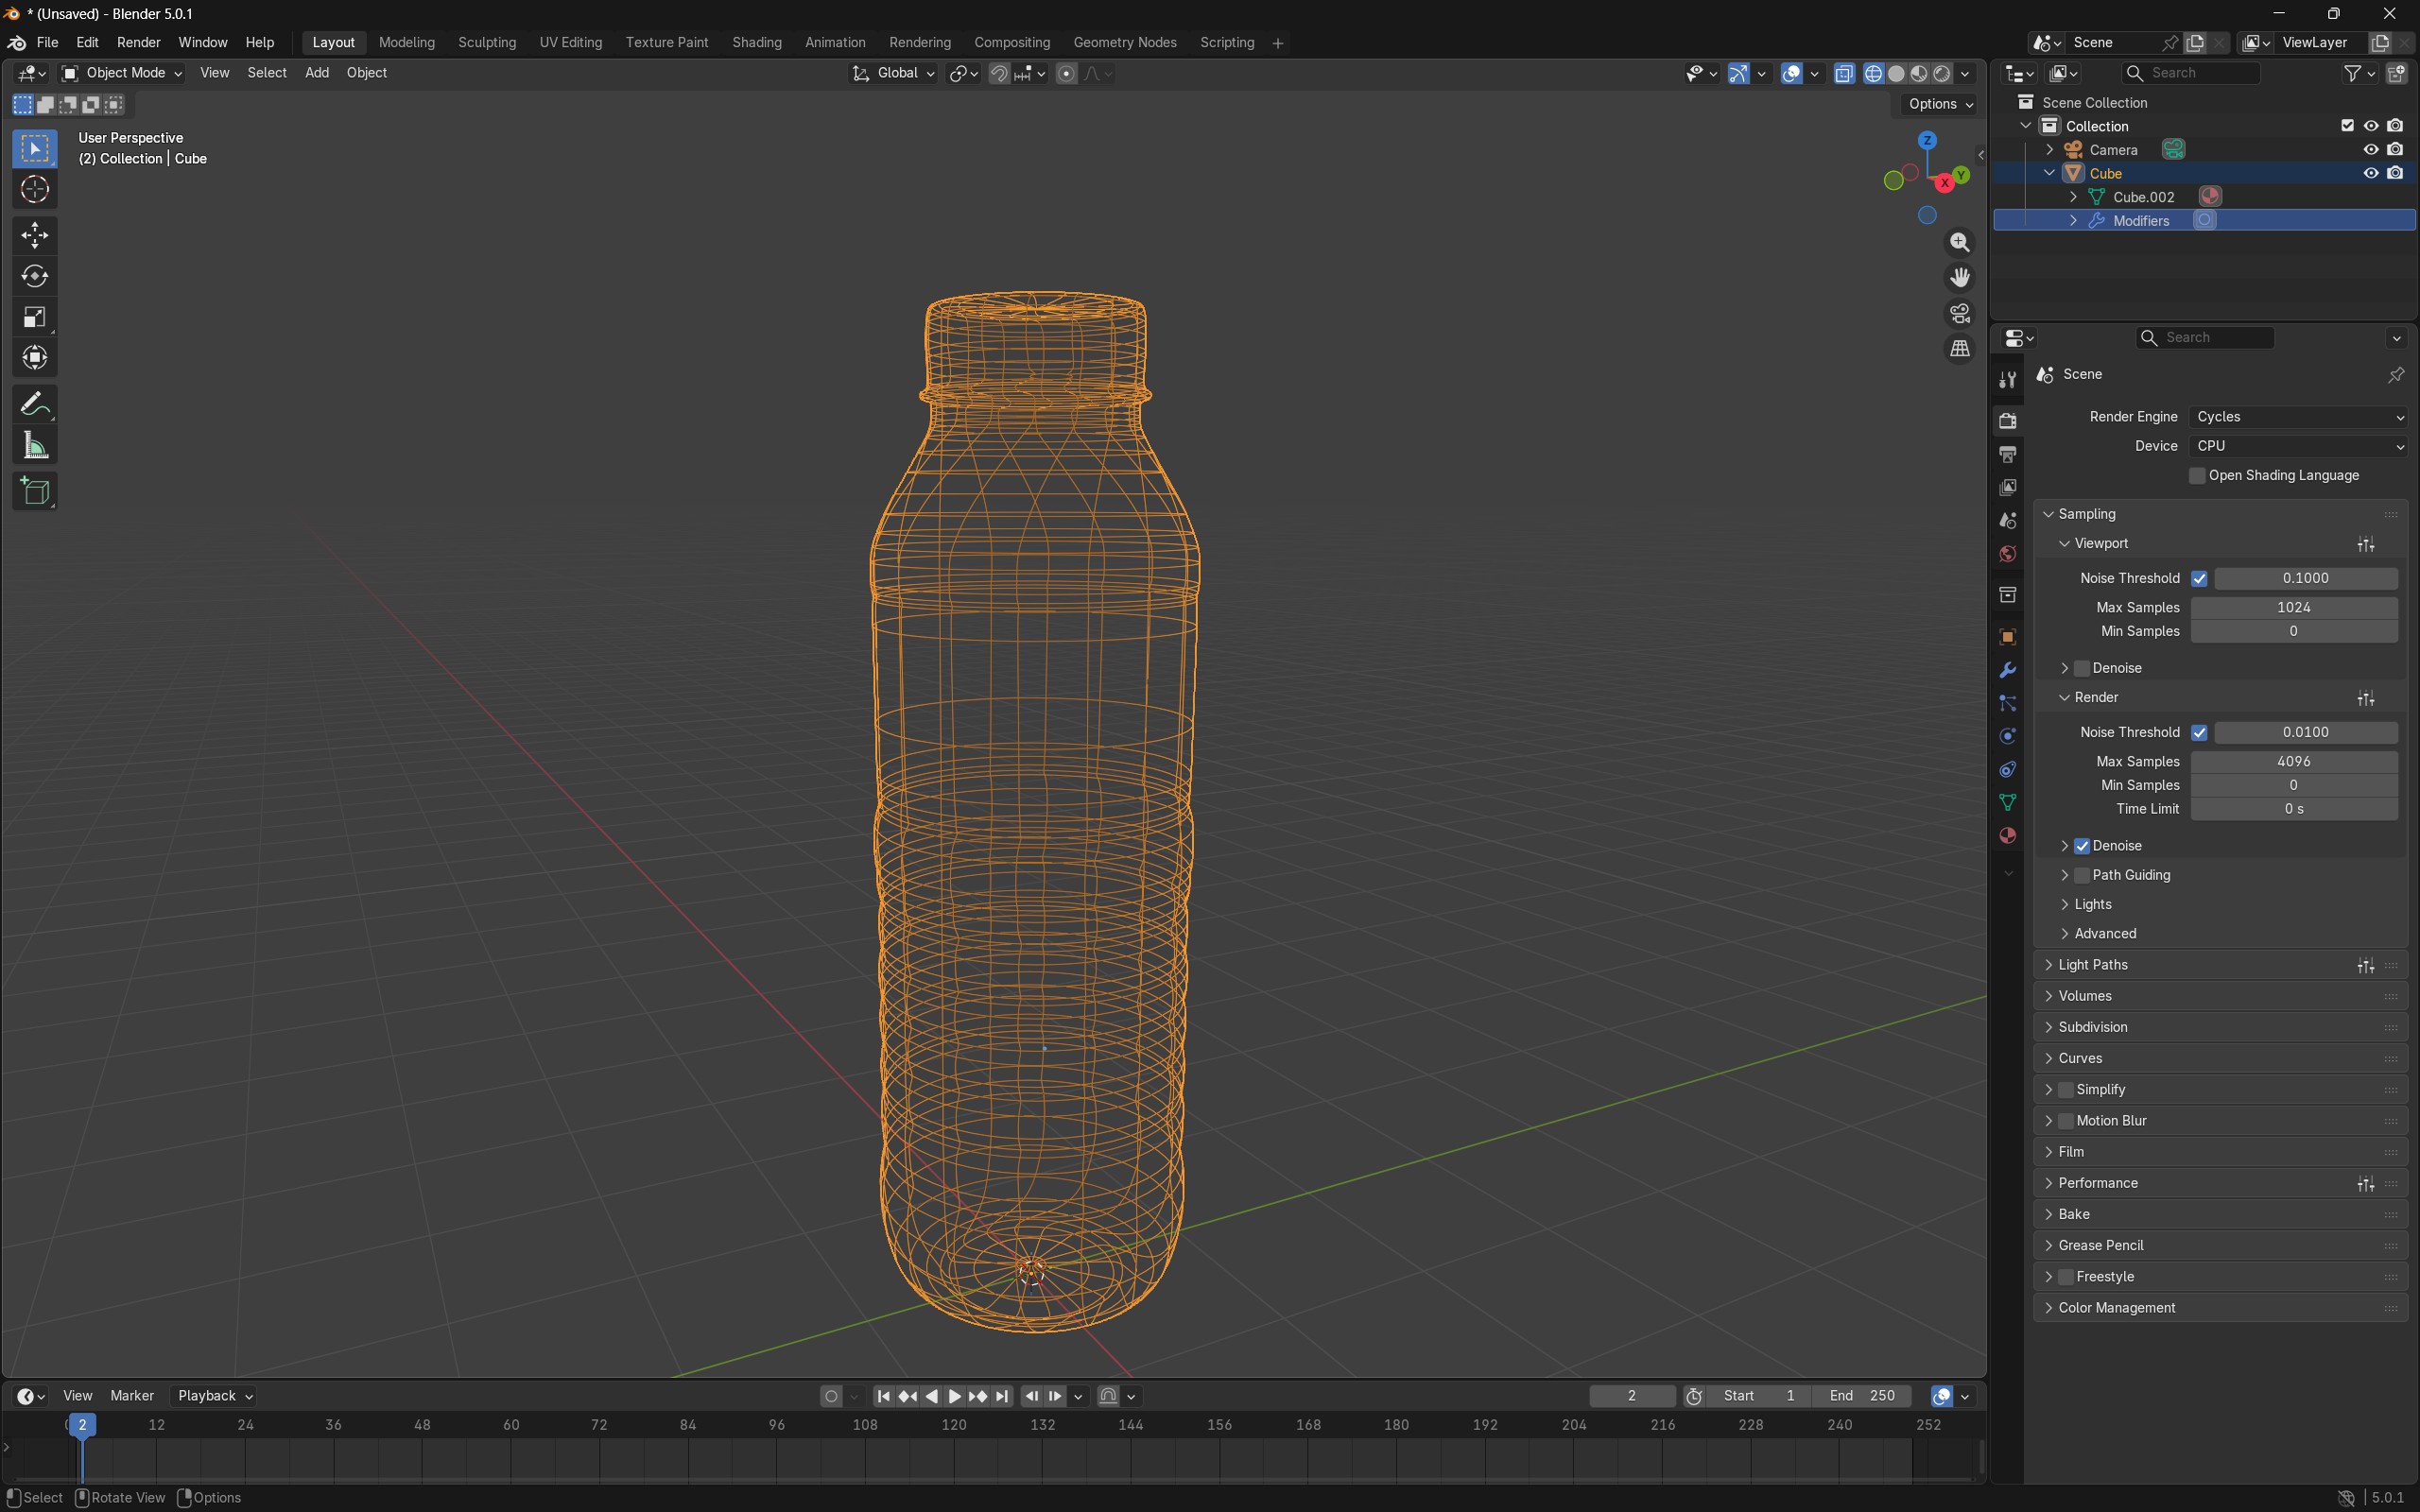Image resolution: width=2420 pixels, height=1512 pixels.
Task: Open the Render Engine dropdown
Action: [x=2298, y=417]
